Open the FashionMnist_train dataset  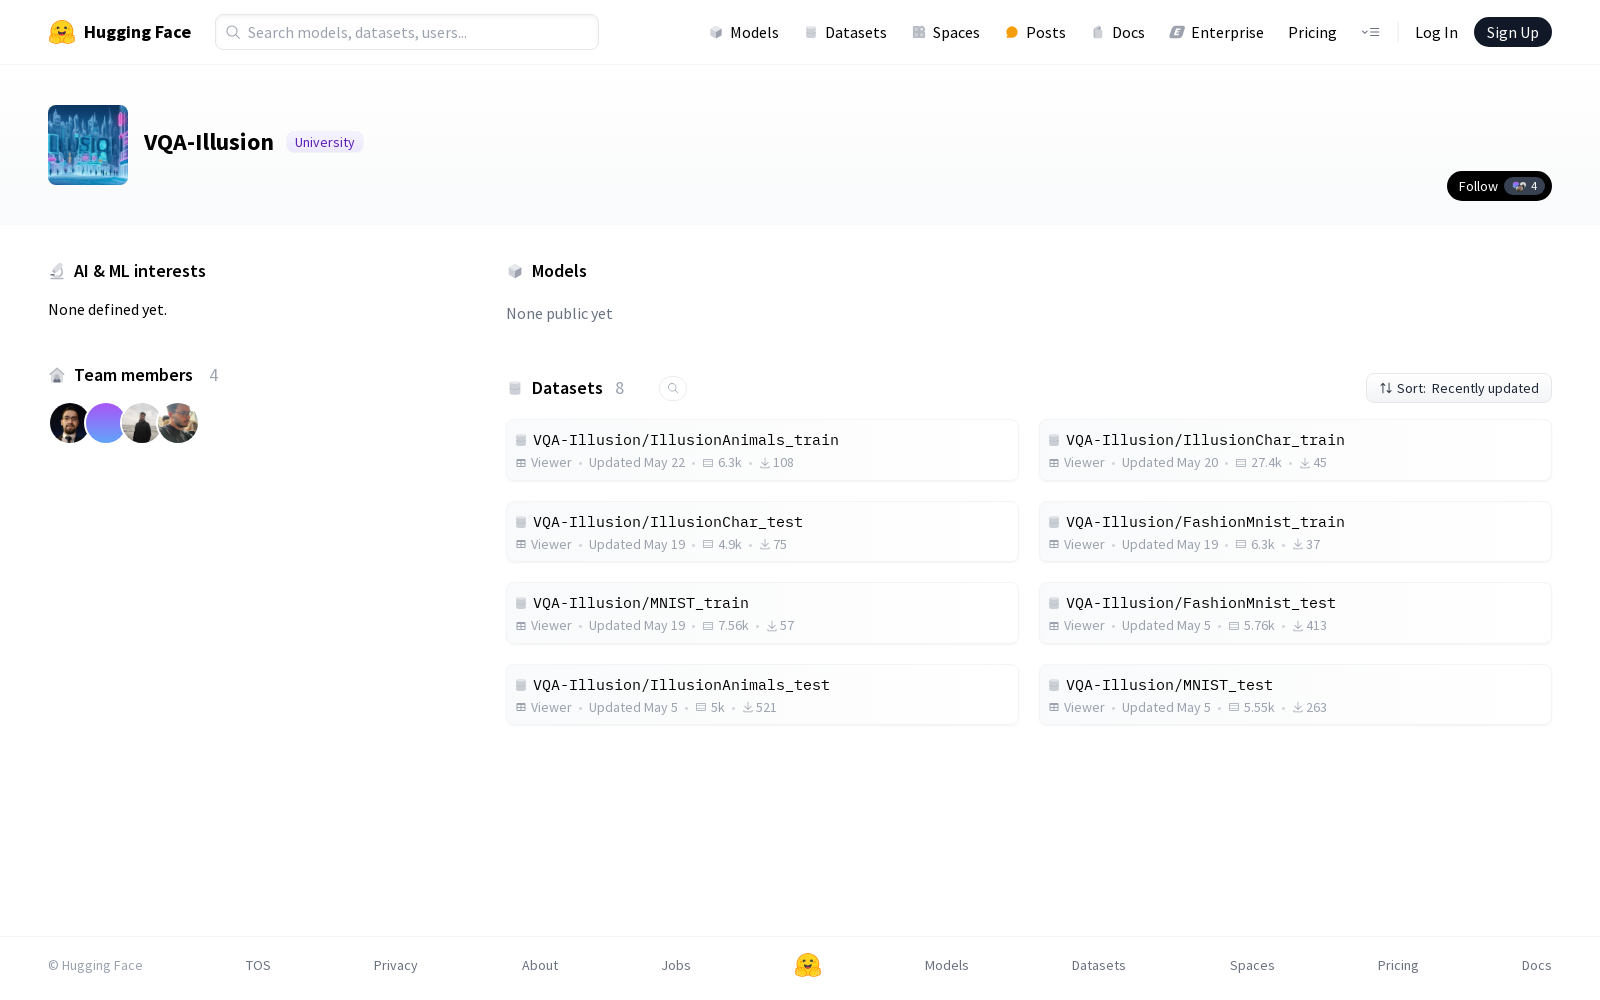[1295, 532]
